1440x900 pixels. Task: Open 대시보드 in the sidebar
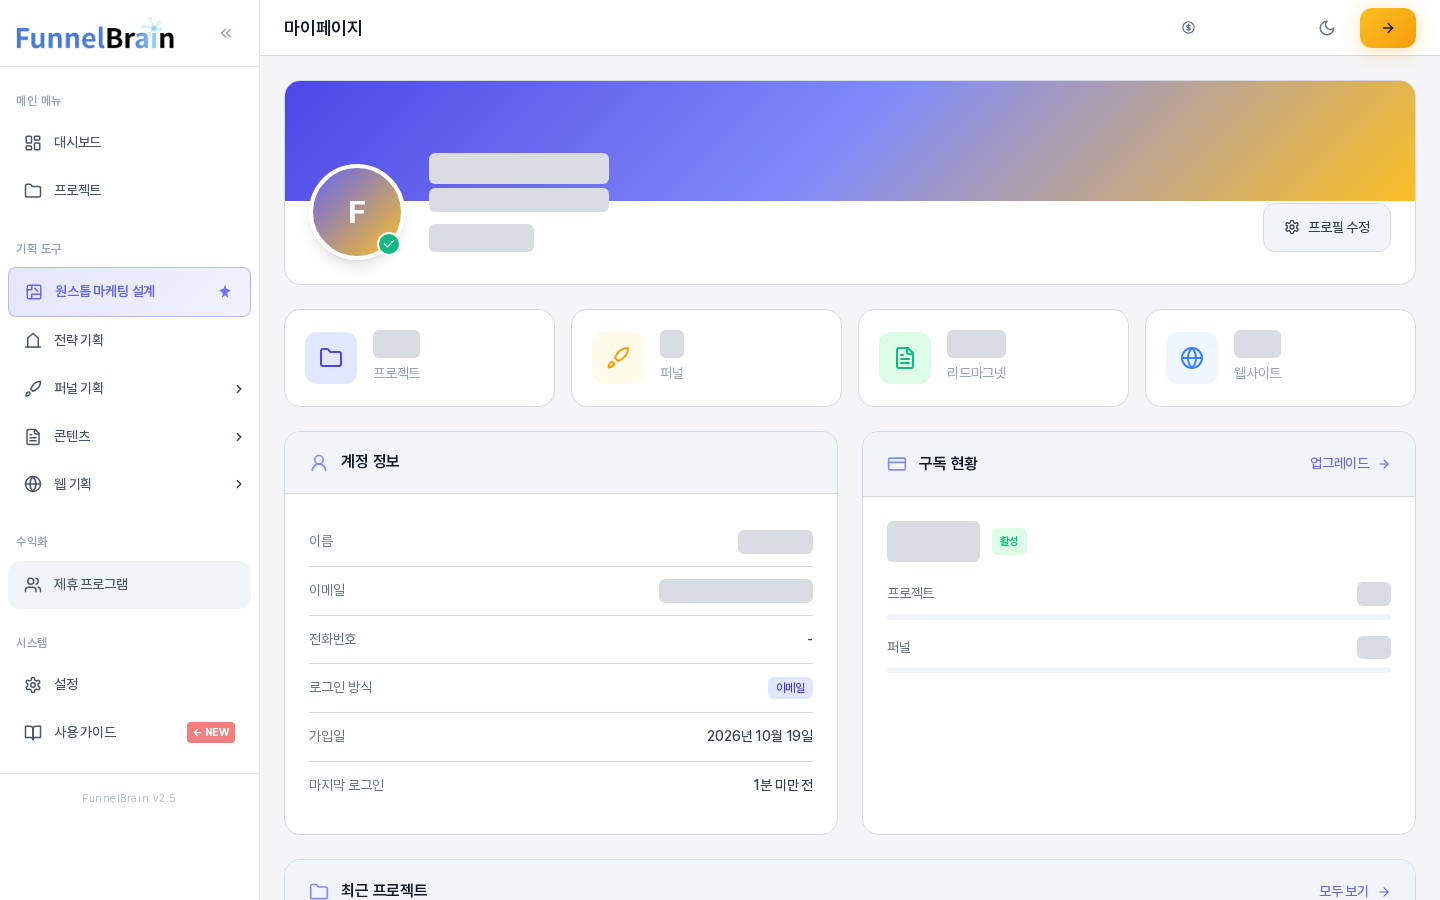pos(129,143)
